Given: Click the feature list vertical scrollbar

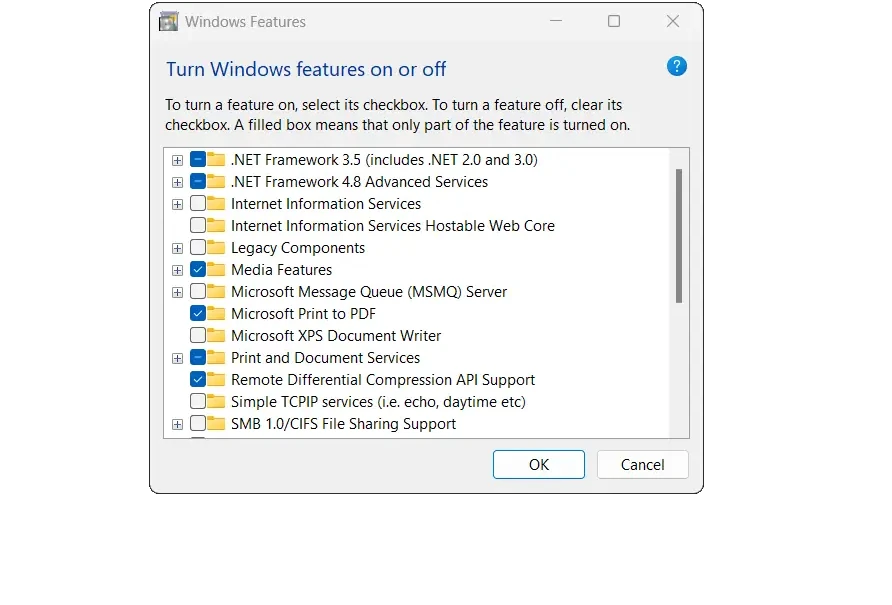Looking at the screenshot, I should pyautogui.click(x=679, y=236).
